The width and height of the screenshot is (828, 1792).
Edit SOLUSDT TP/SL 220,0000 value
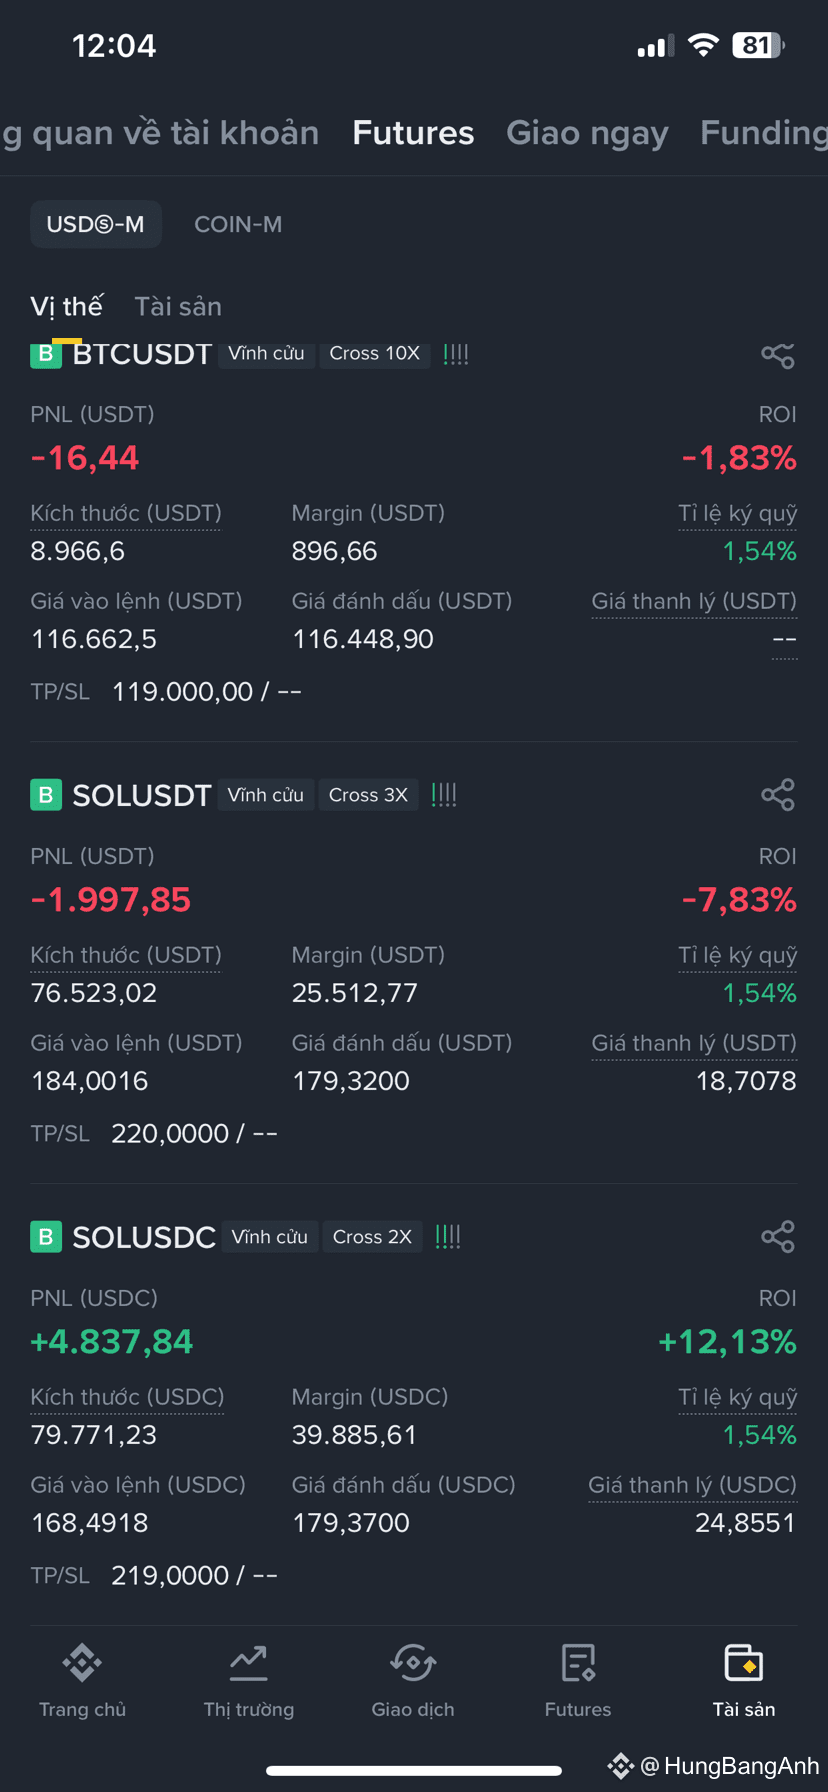194,1133
